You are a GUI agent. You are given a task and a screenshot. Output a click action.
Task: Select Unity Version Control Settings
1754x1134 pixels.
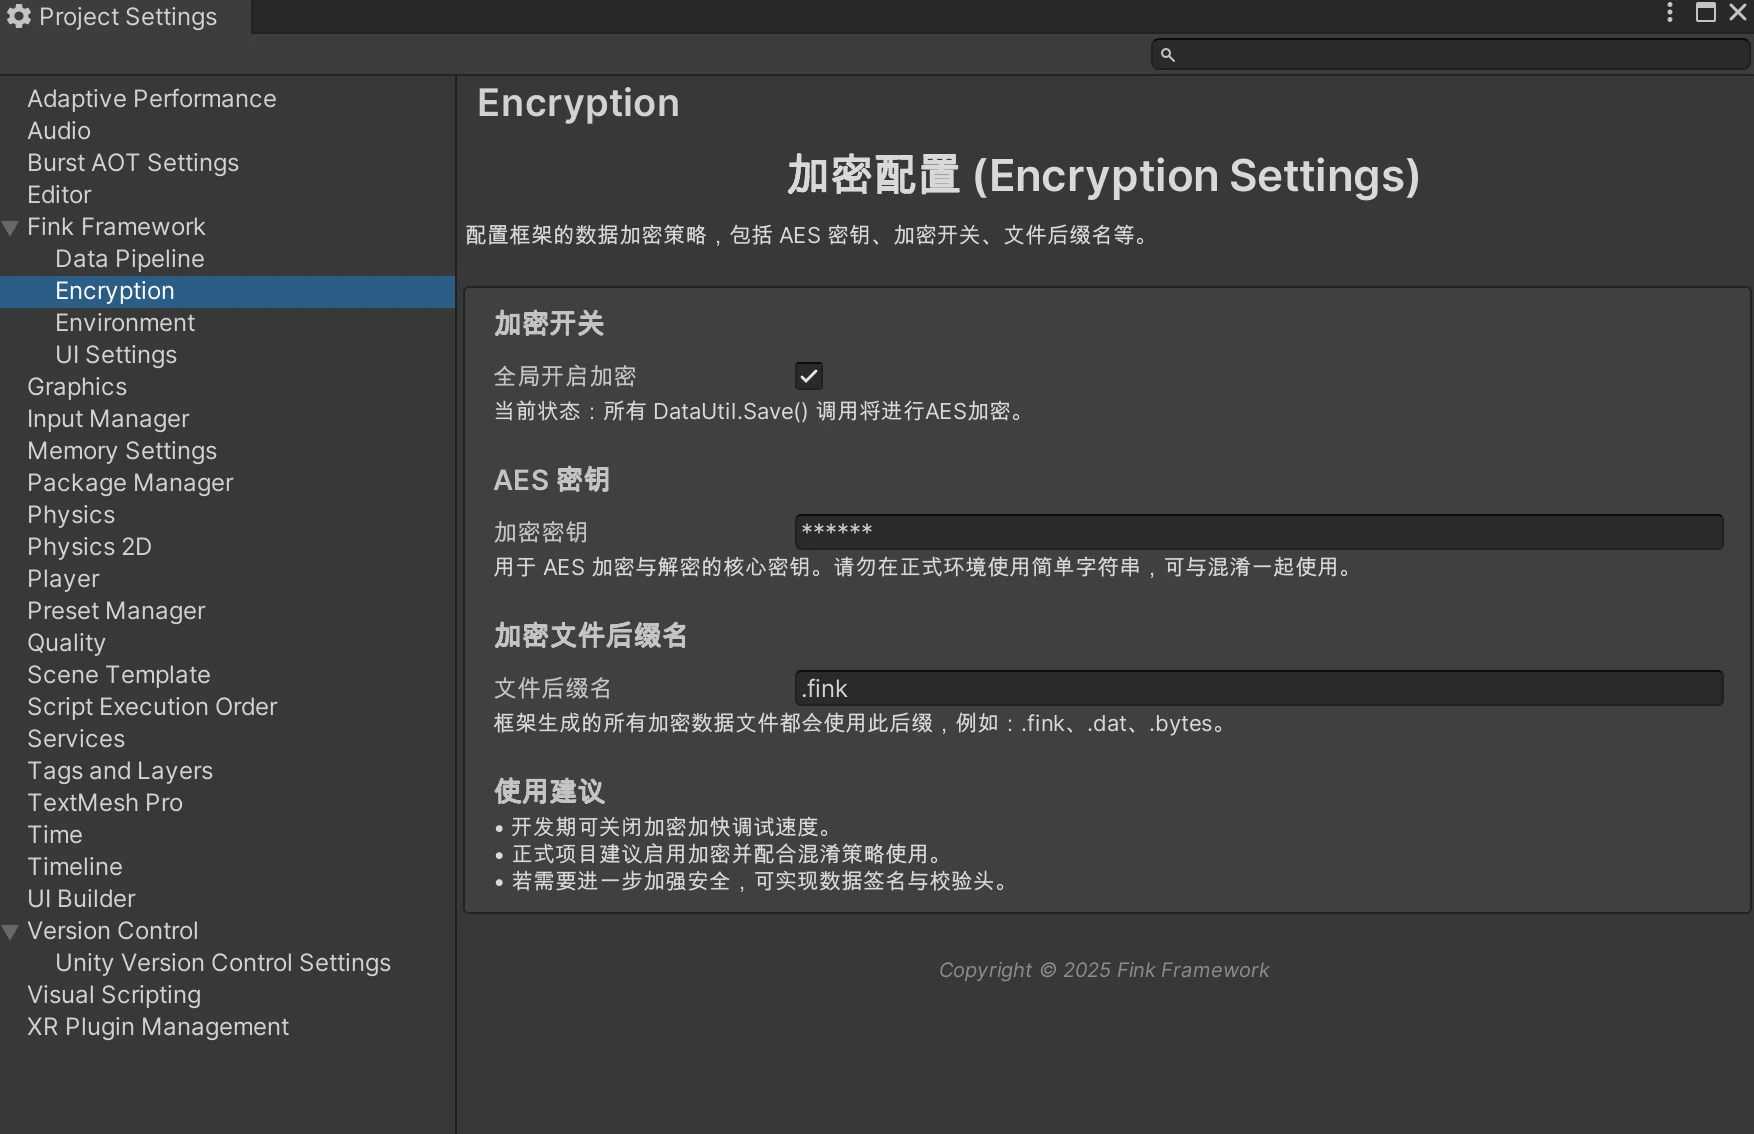[223, 963]
